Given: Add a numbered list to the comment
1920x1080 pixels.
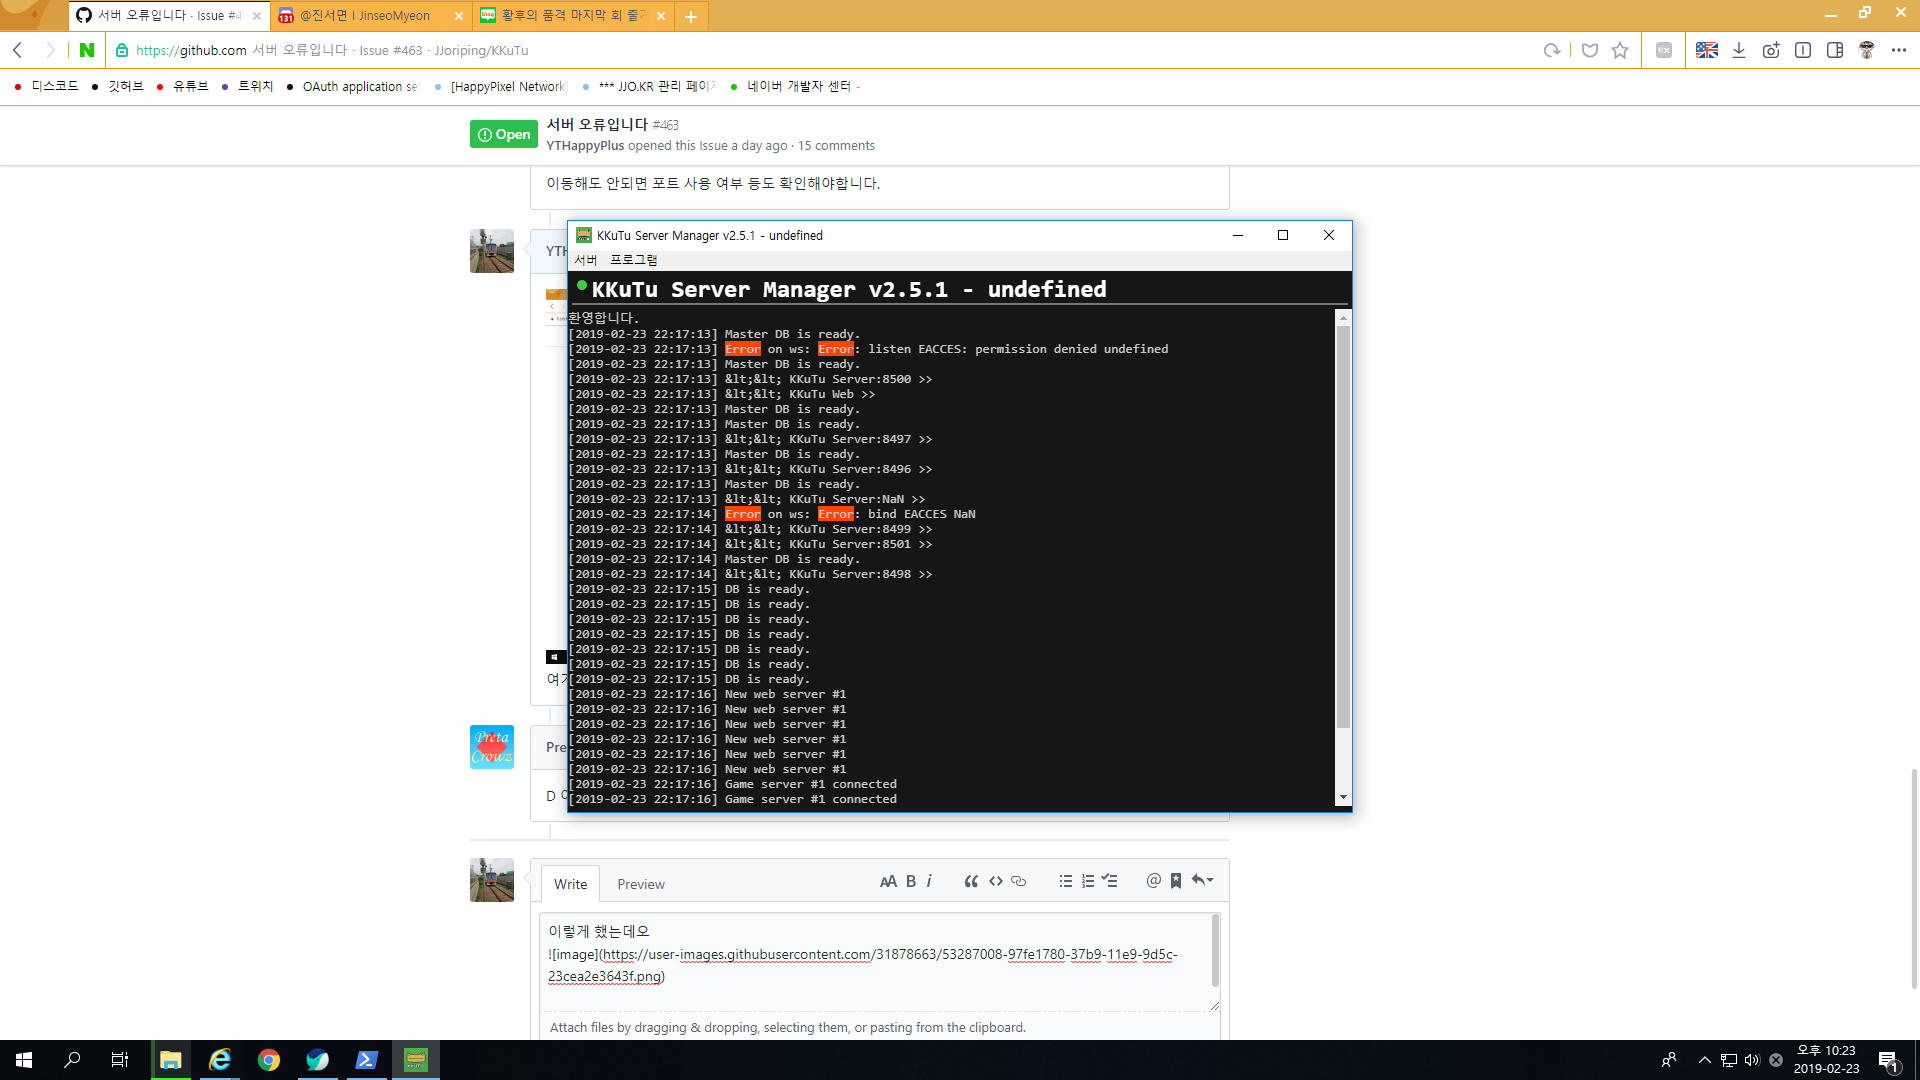Looking at the screenshot, I should (1088, 881).
